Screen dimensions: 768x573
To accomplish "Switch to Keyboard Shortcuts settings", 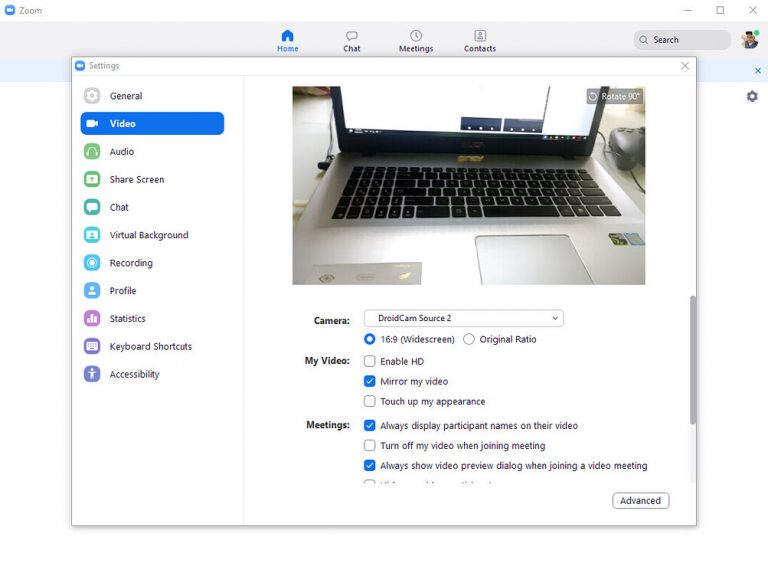I will pyautogui.click(x=150, y=346).
